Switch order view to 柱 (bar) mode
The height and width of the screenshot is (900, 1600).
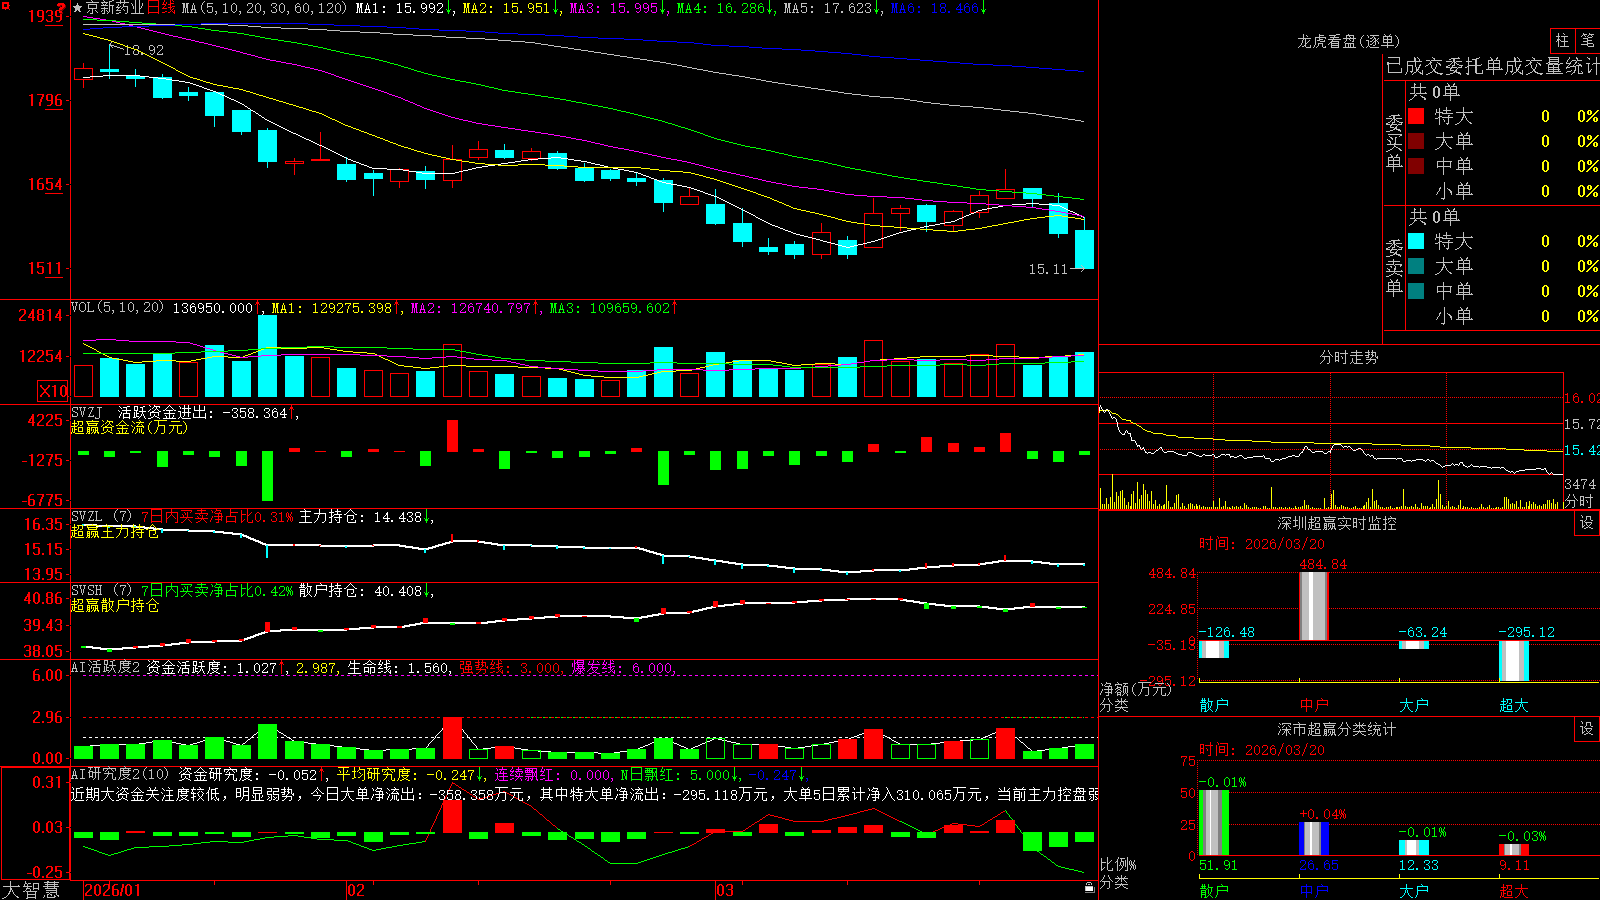[1562, 40]
